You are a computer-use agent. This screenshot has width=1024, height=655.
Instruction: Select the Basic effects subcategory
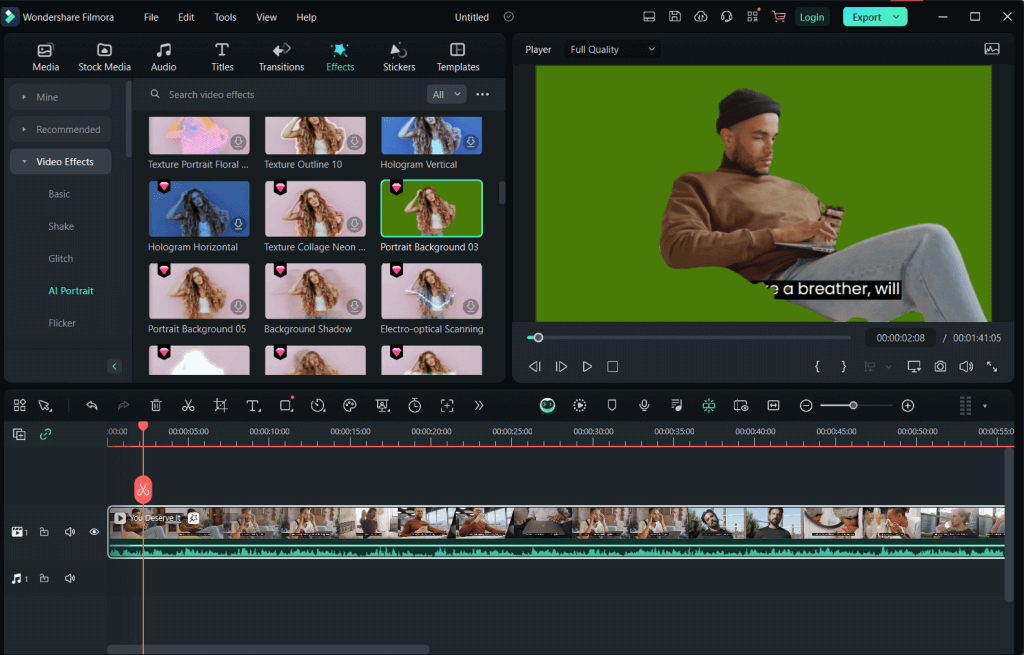[x=59, y=194]
